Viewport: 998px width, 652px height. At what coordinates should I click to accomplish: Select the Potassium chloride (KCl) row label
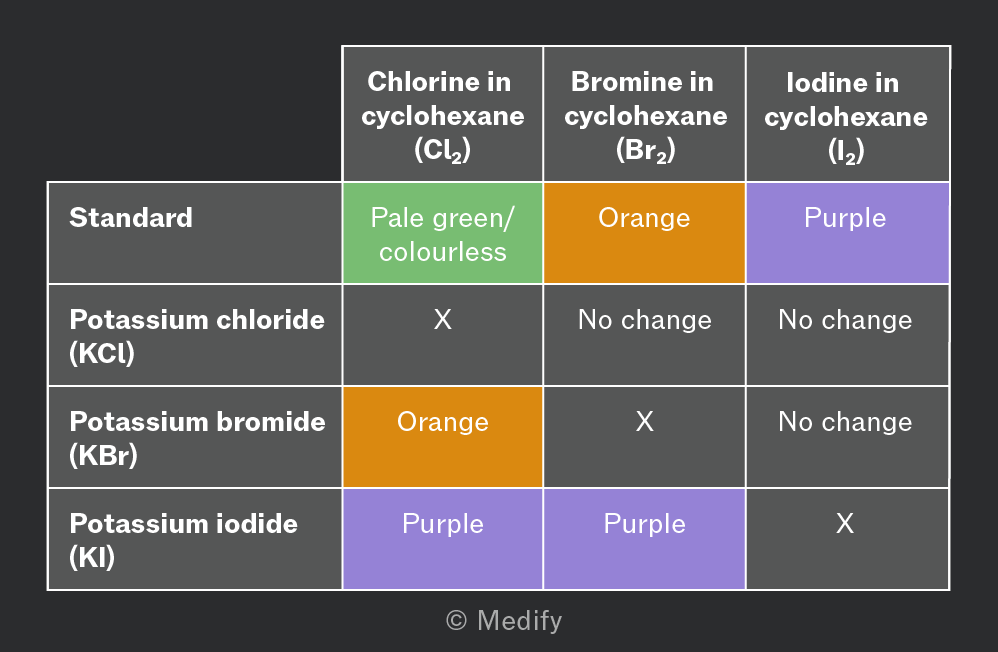(195, 335)
